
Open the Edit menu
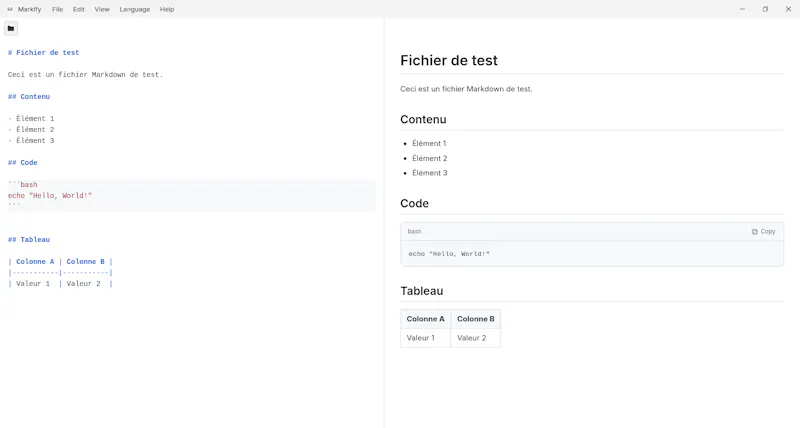coord(79,9)
